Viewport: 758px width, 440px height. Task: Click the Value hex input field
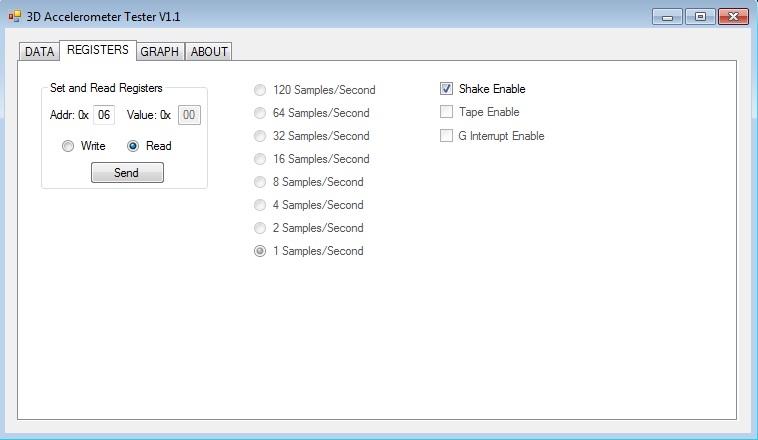(189, 115)
